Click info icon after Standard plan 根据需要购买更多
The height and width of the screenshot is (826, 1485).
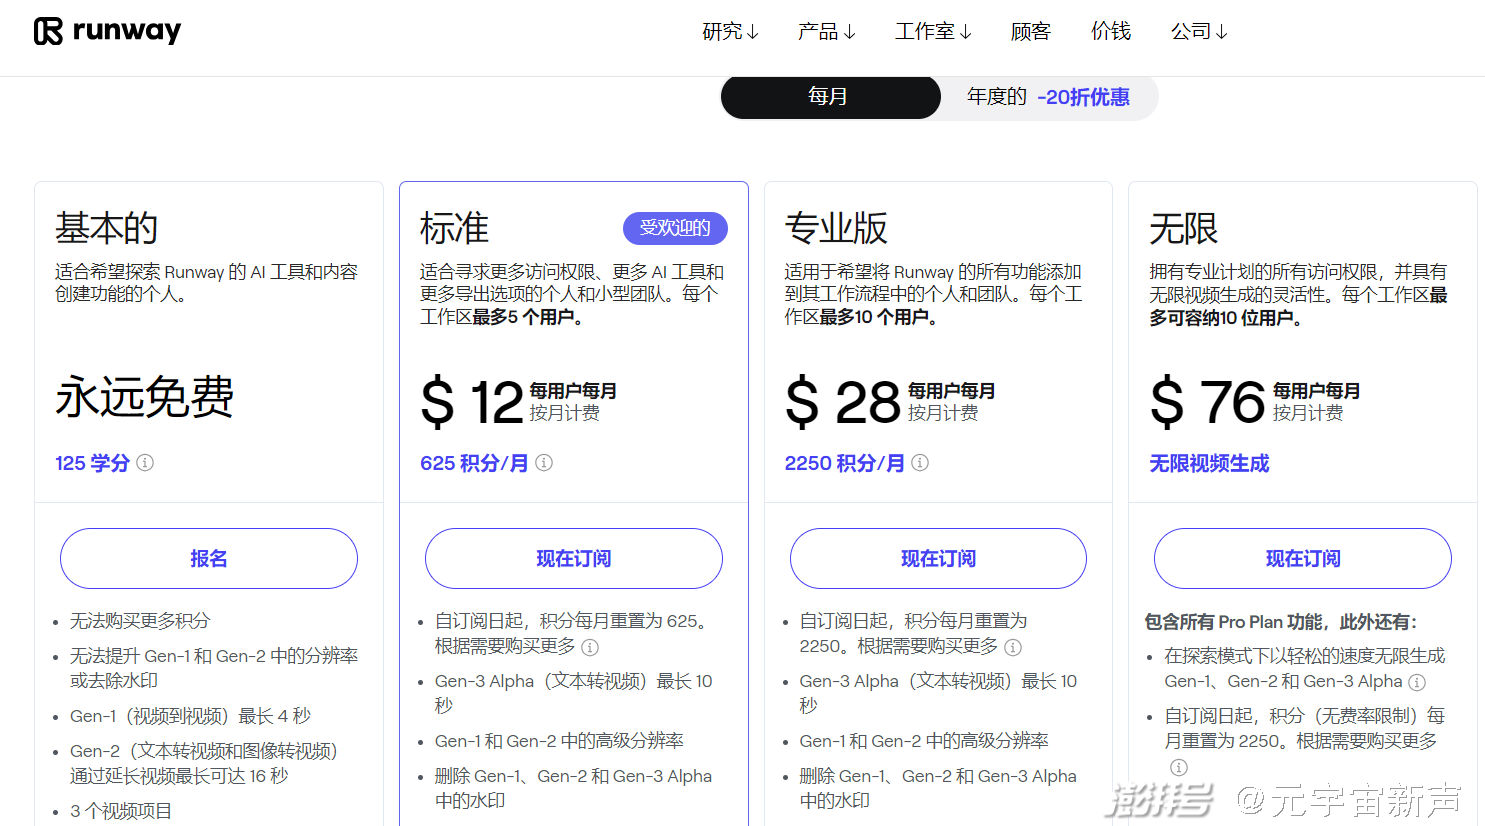590,647
